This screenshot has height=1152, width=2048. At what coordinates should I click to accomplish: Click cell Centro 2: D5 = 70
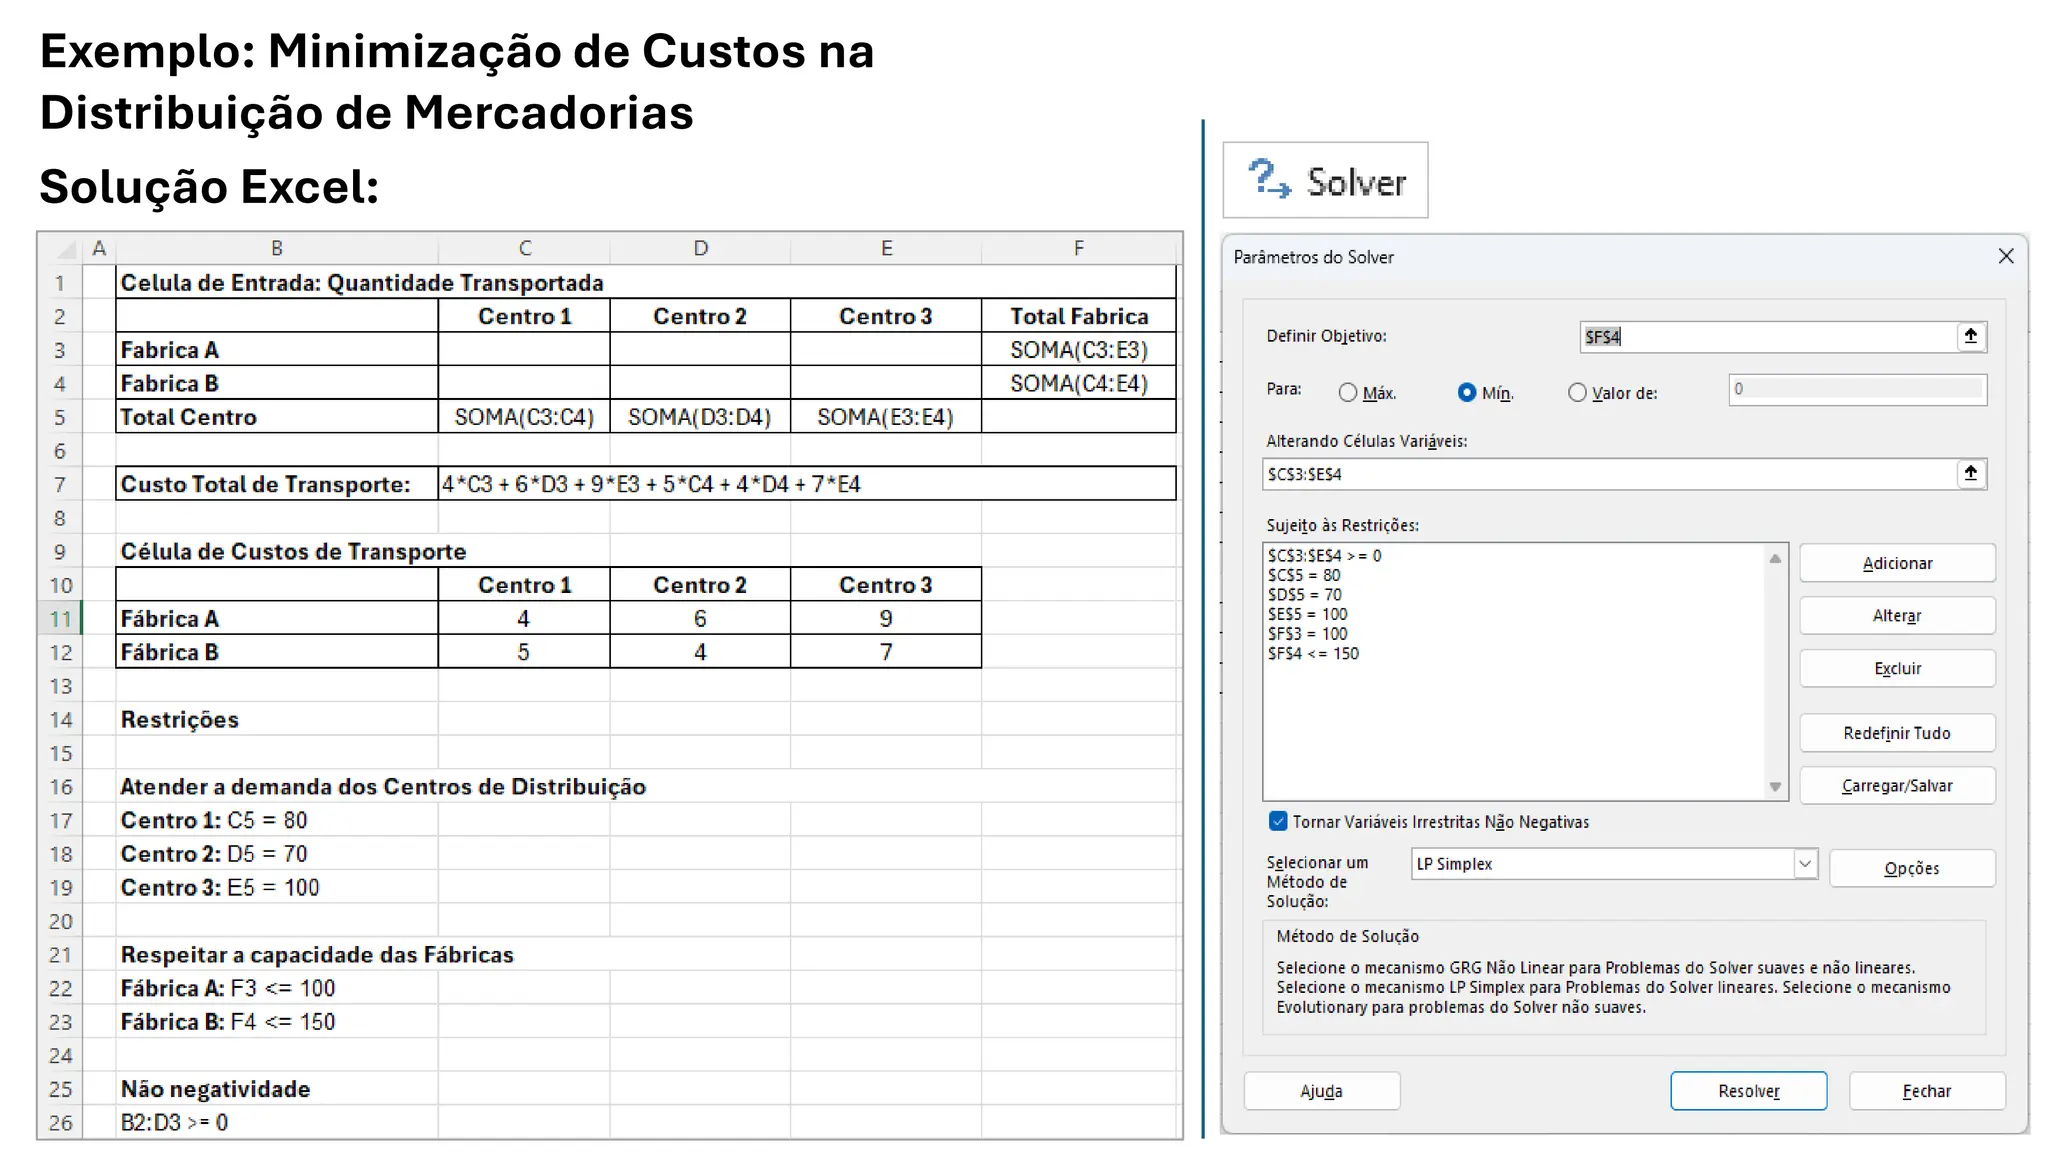pos(277,854)
